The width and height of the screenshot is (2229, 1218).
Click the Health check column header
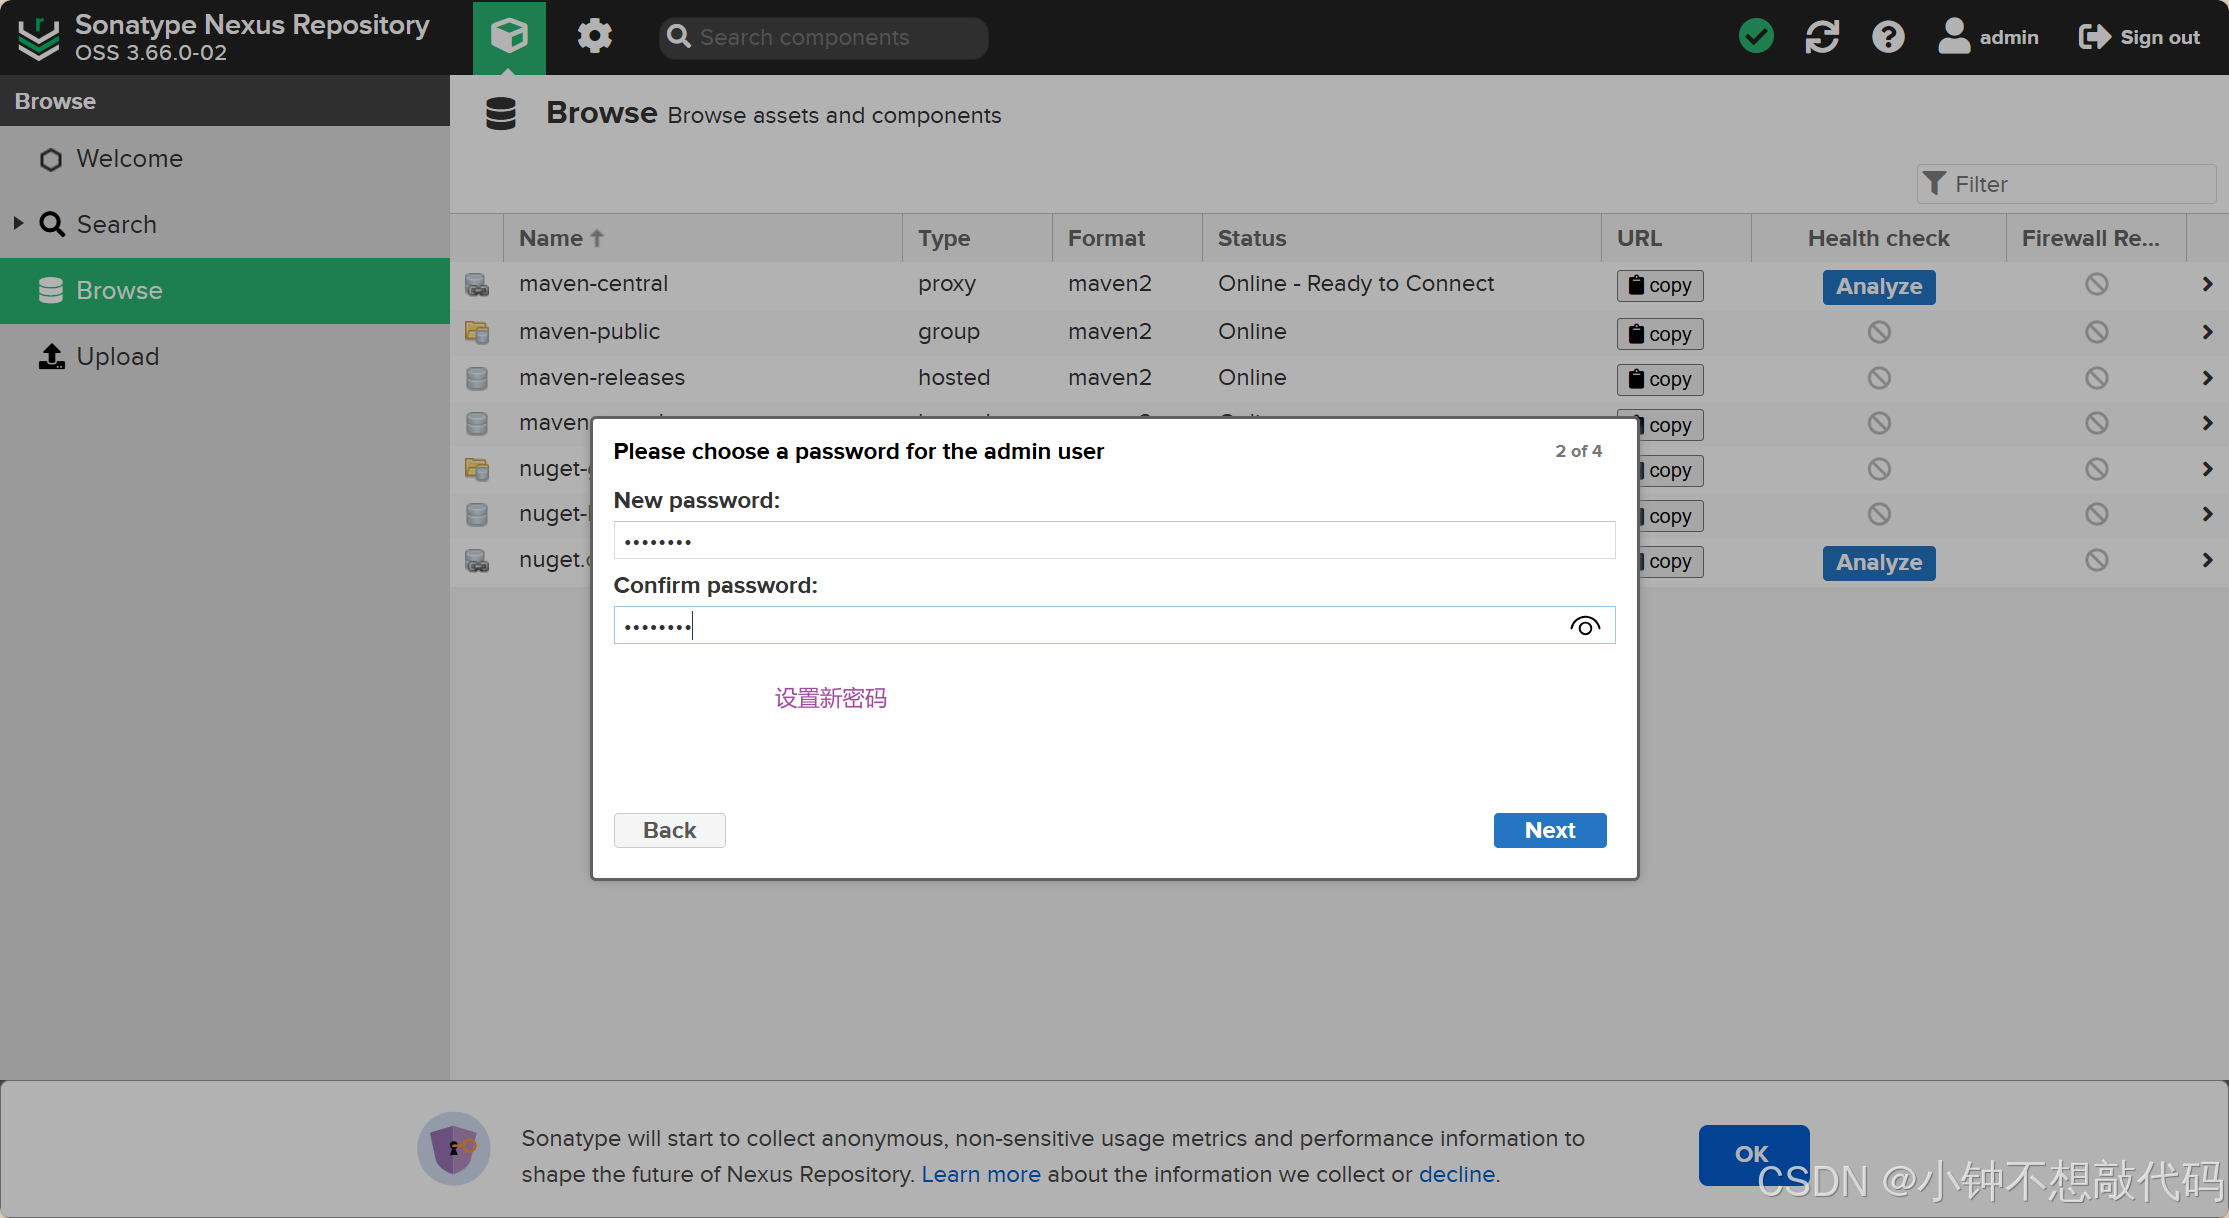click(1878, 238)
